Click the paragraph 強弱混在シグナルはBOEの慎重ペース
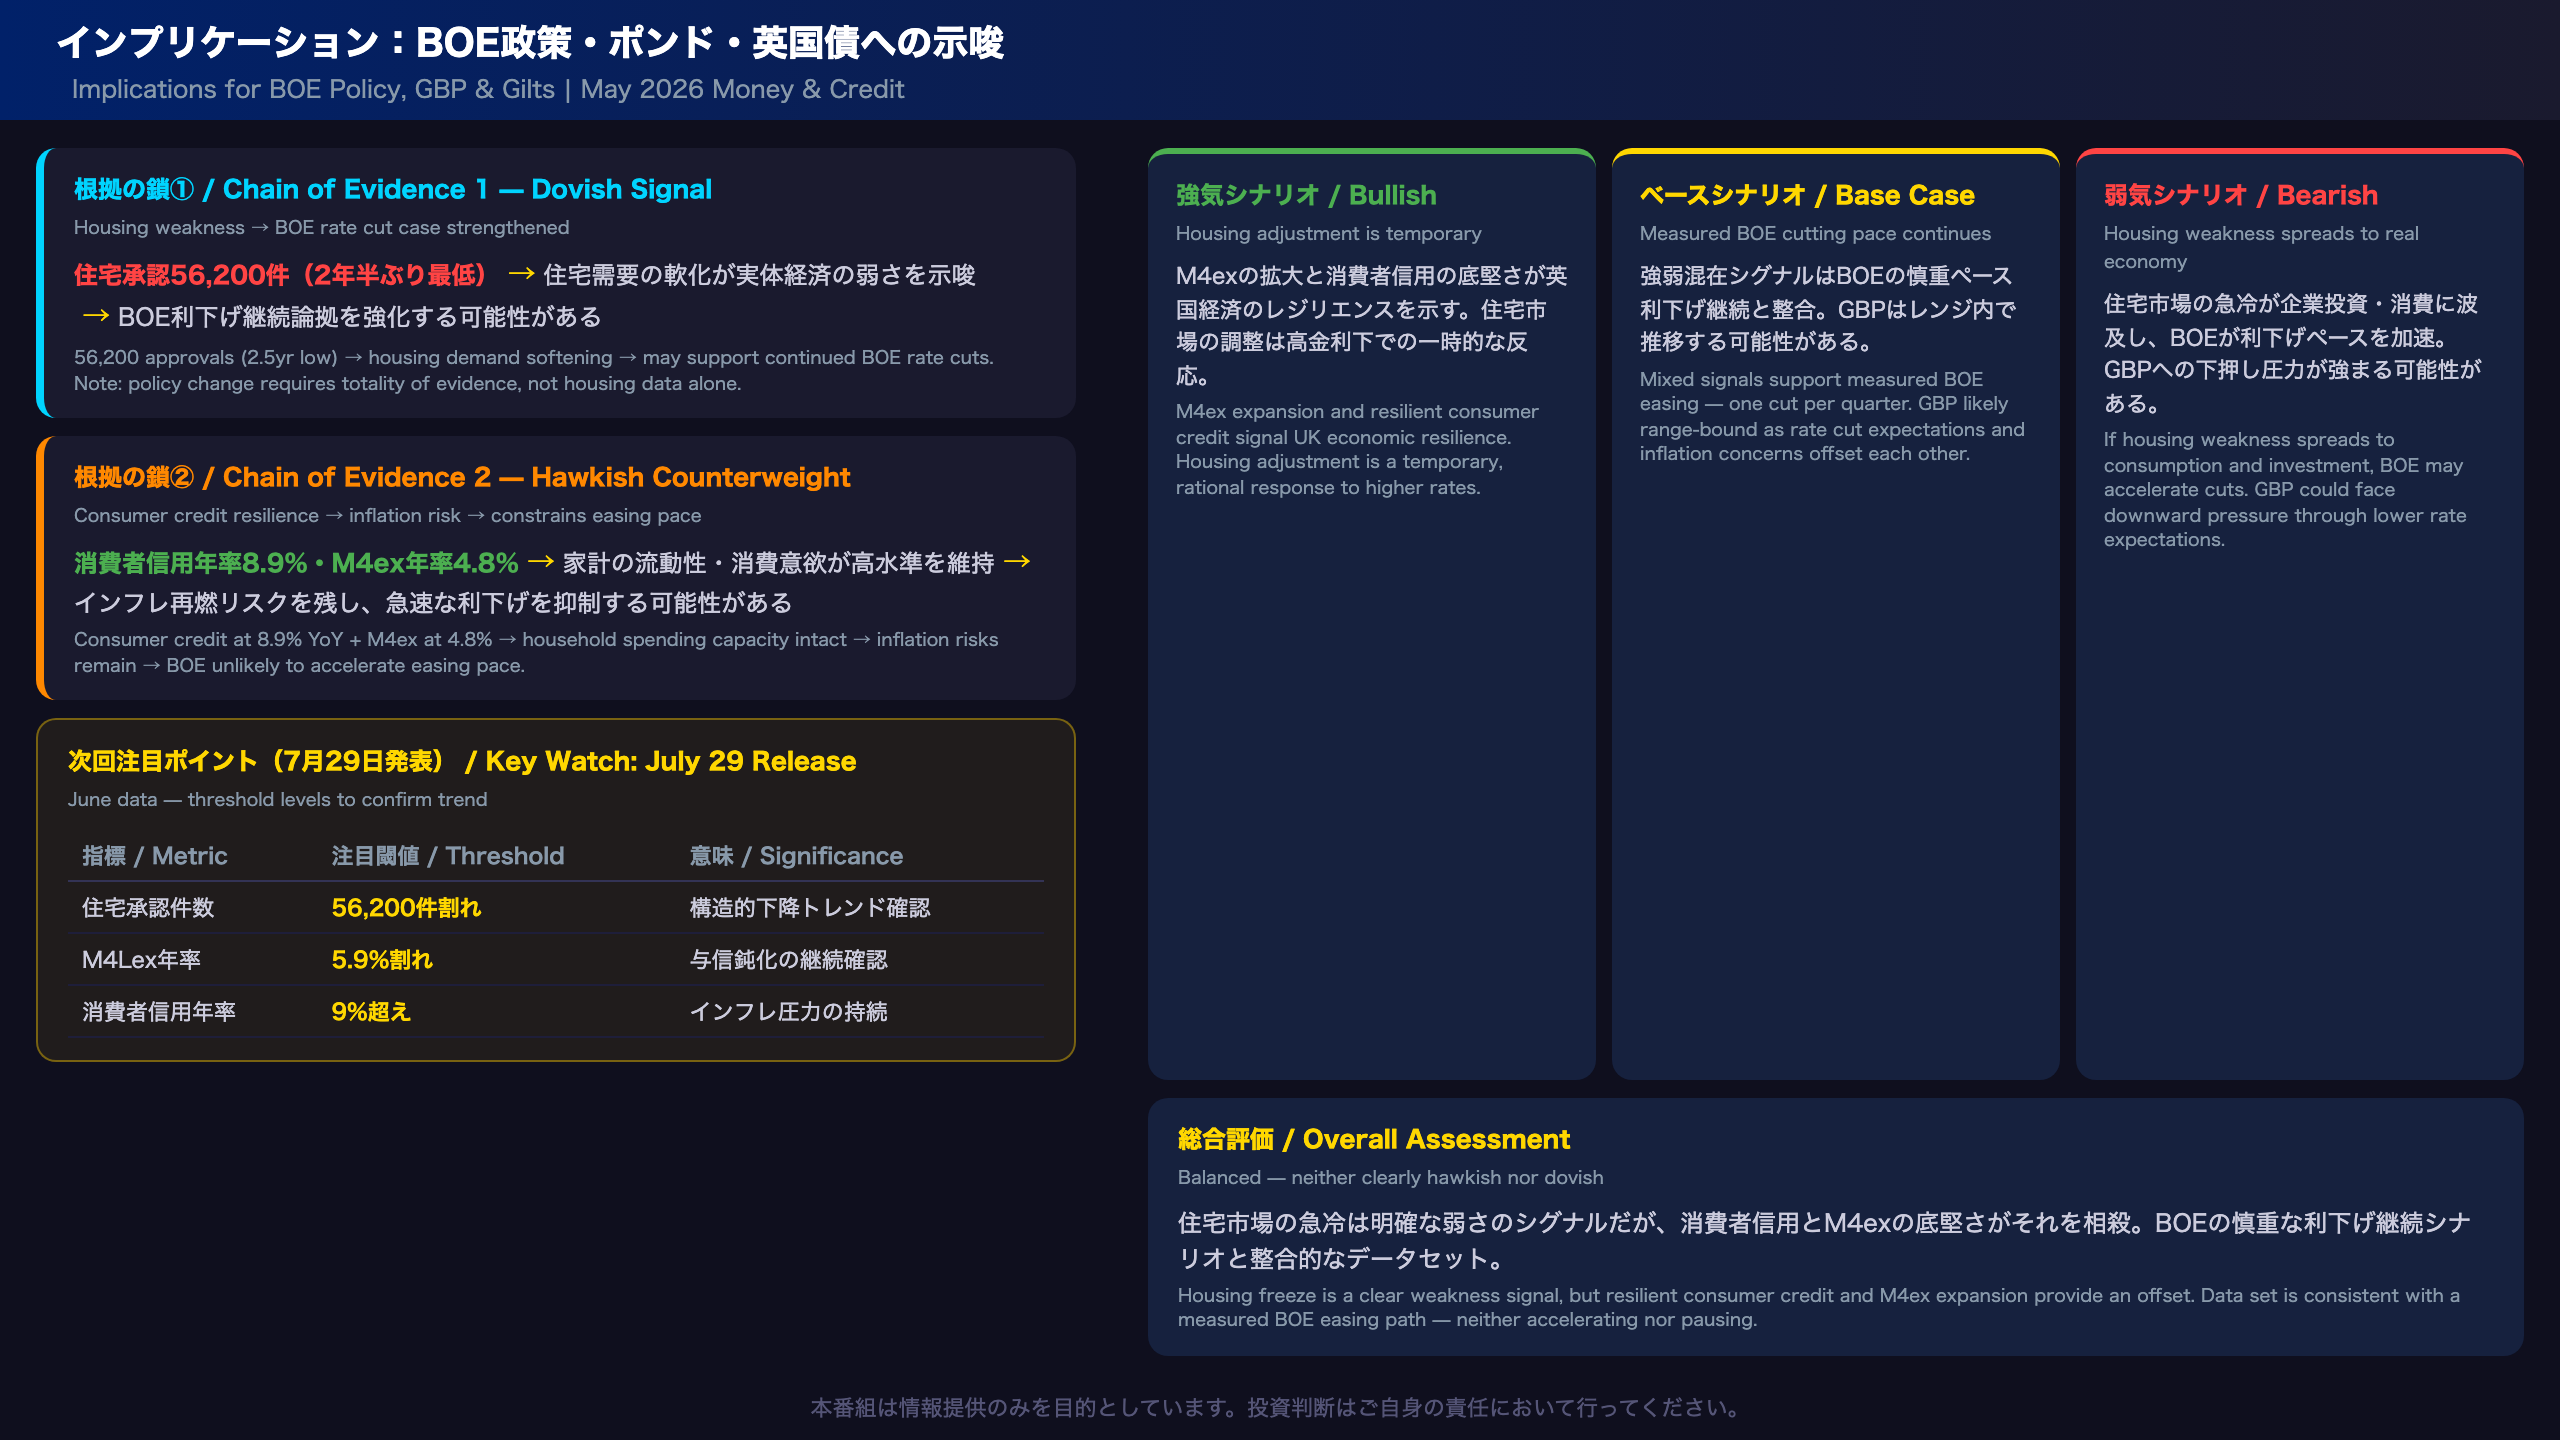The height and width of the screenshot is (1440, 2560). [1828, 309]
